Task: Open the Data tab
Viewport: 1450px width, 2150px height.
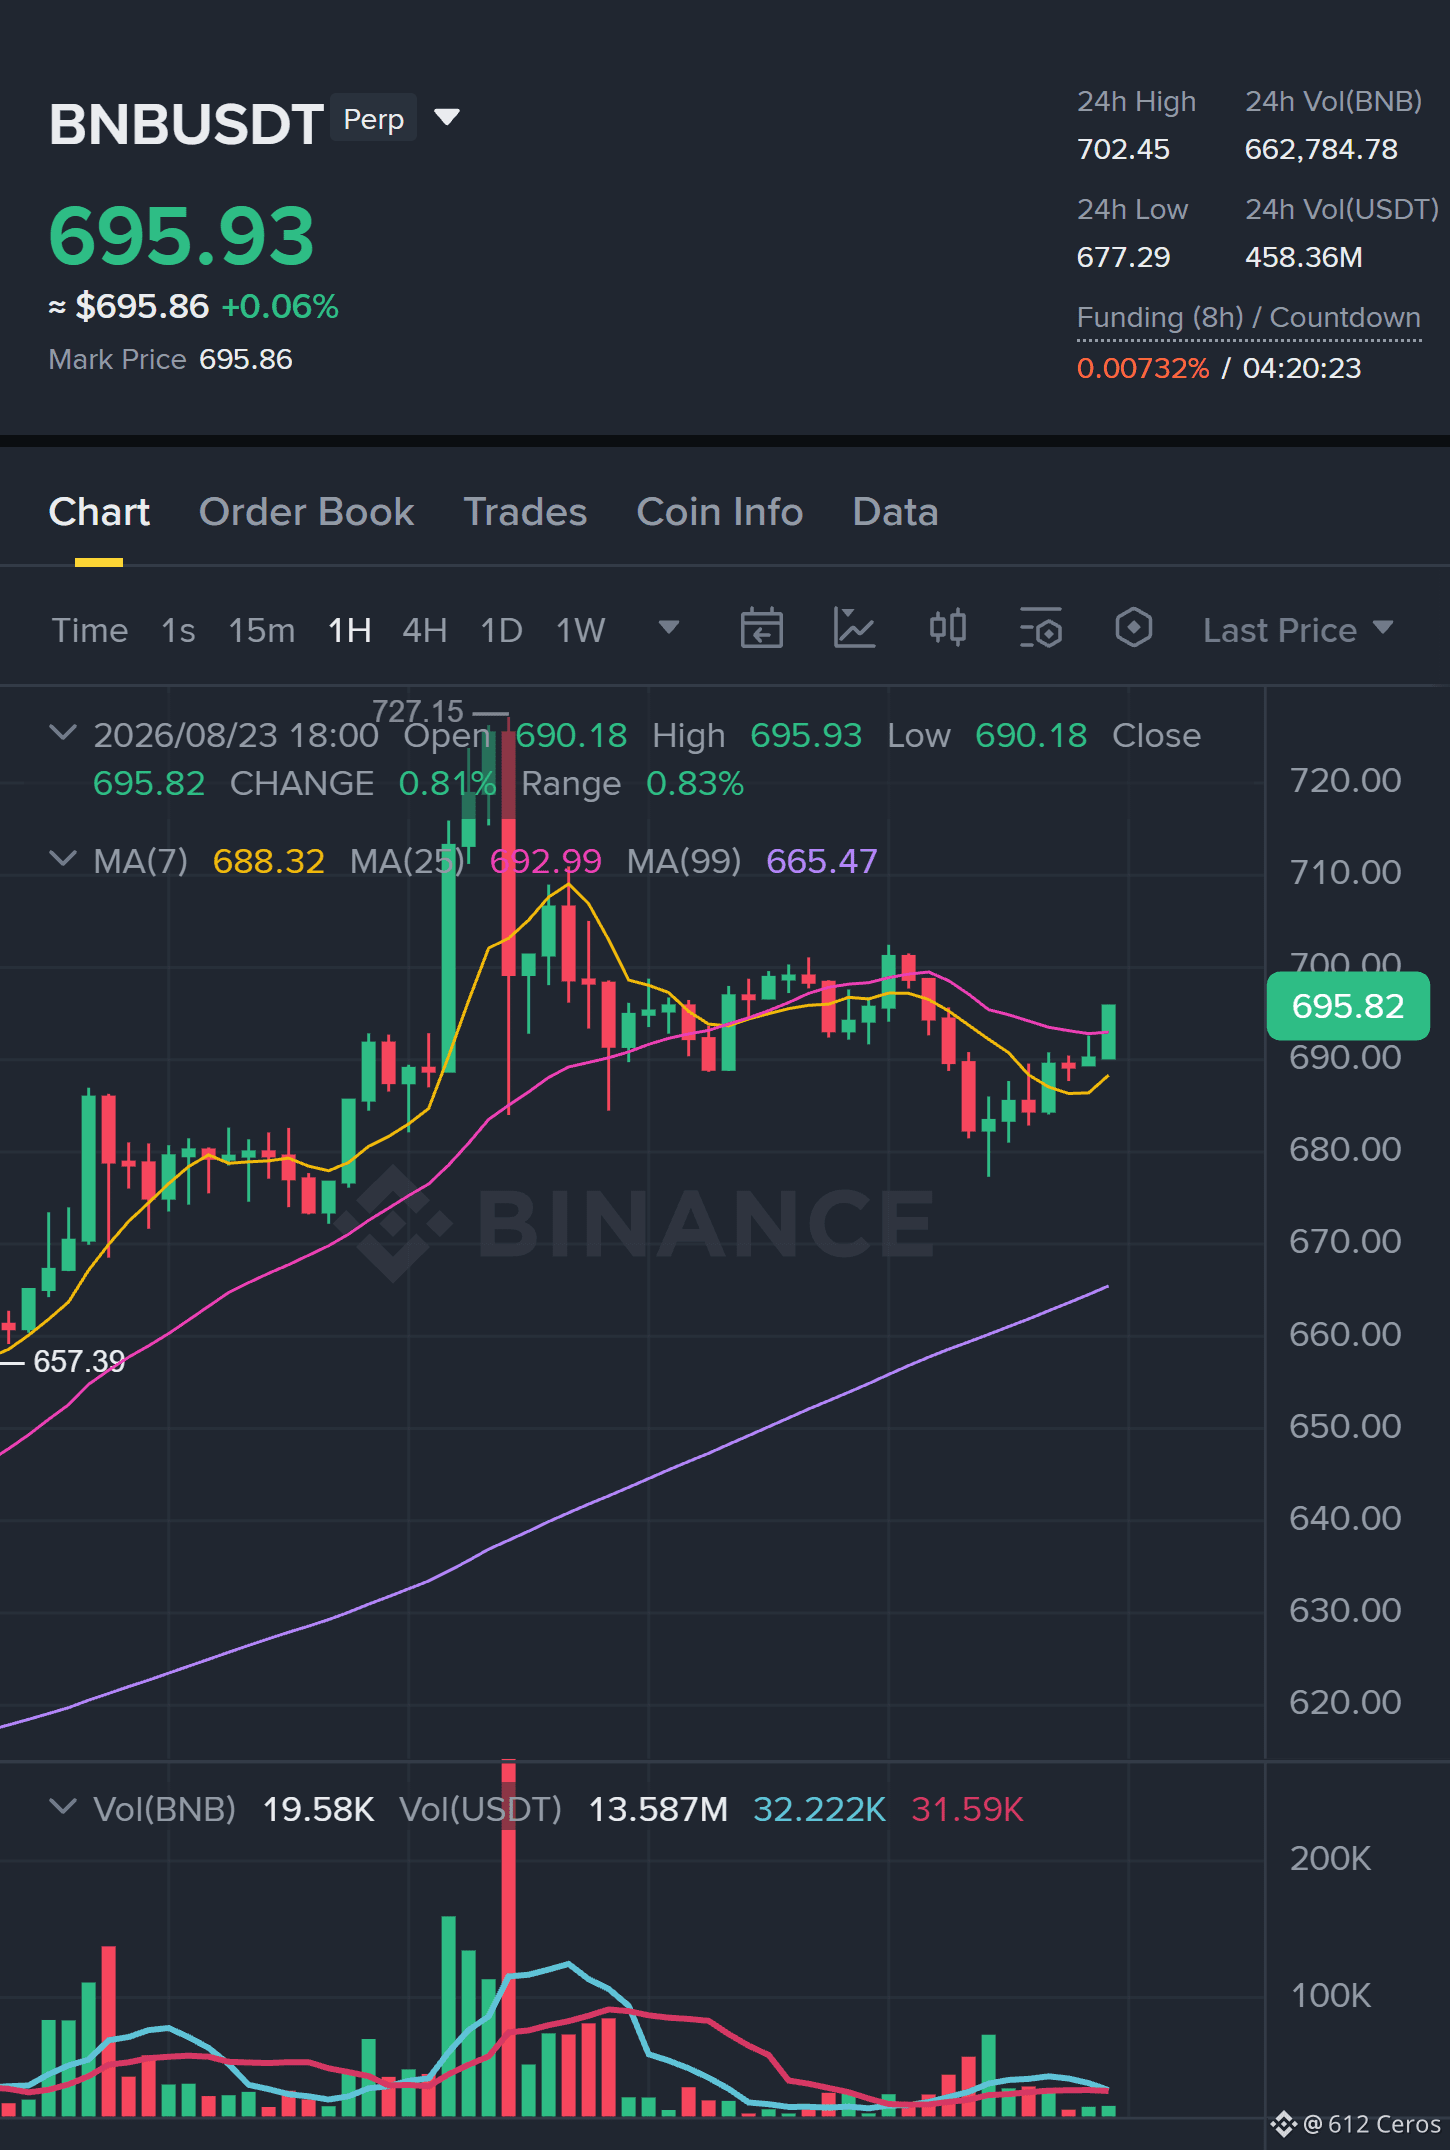Action: click(x=895, y=512)
